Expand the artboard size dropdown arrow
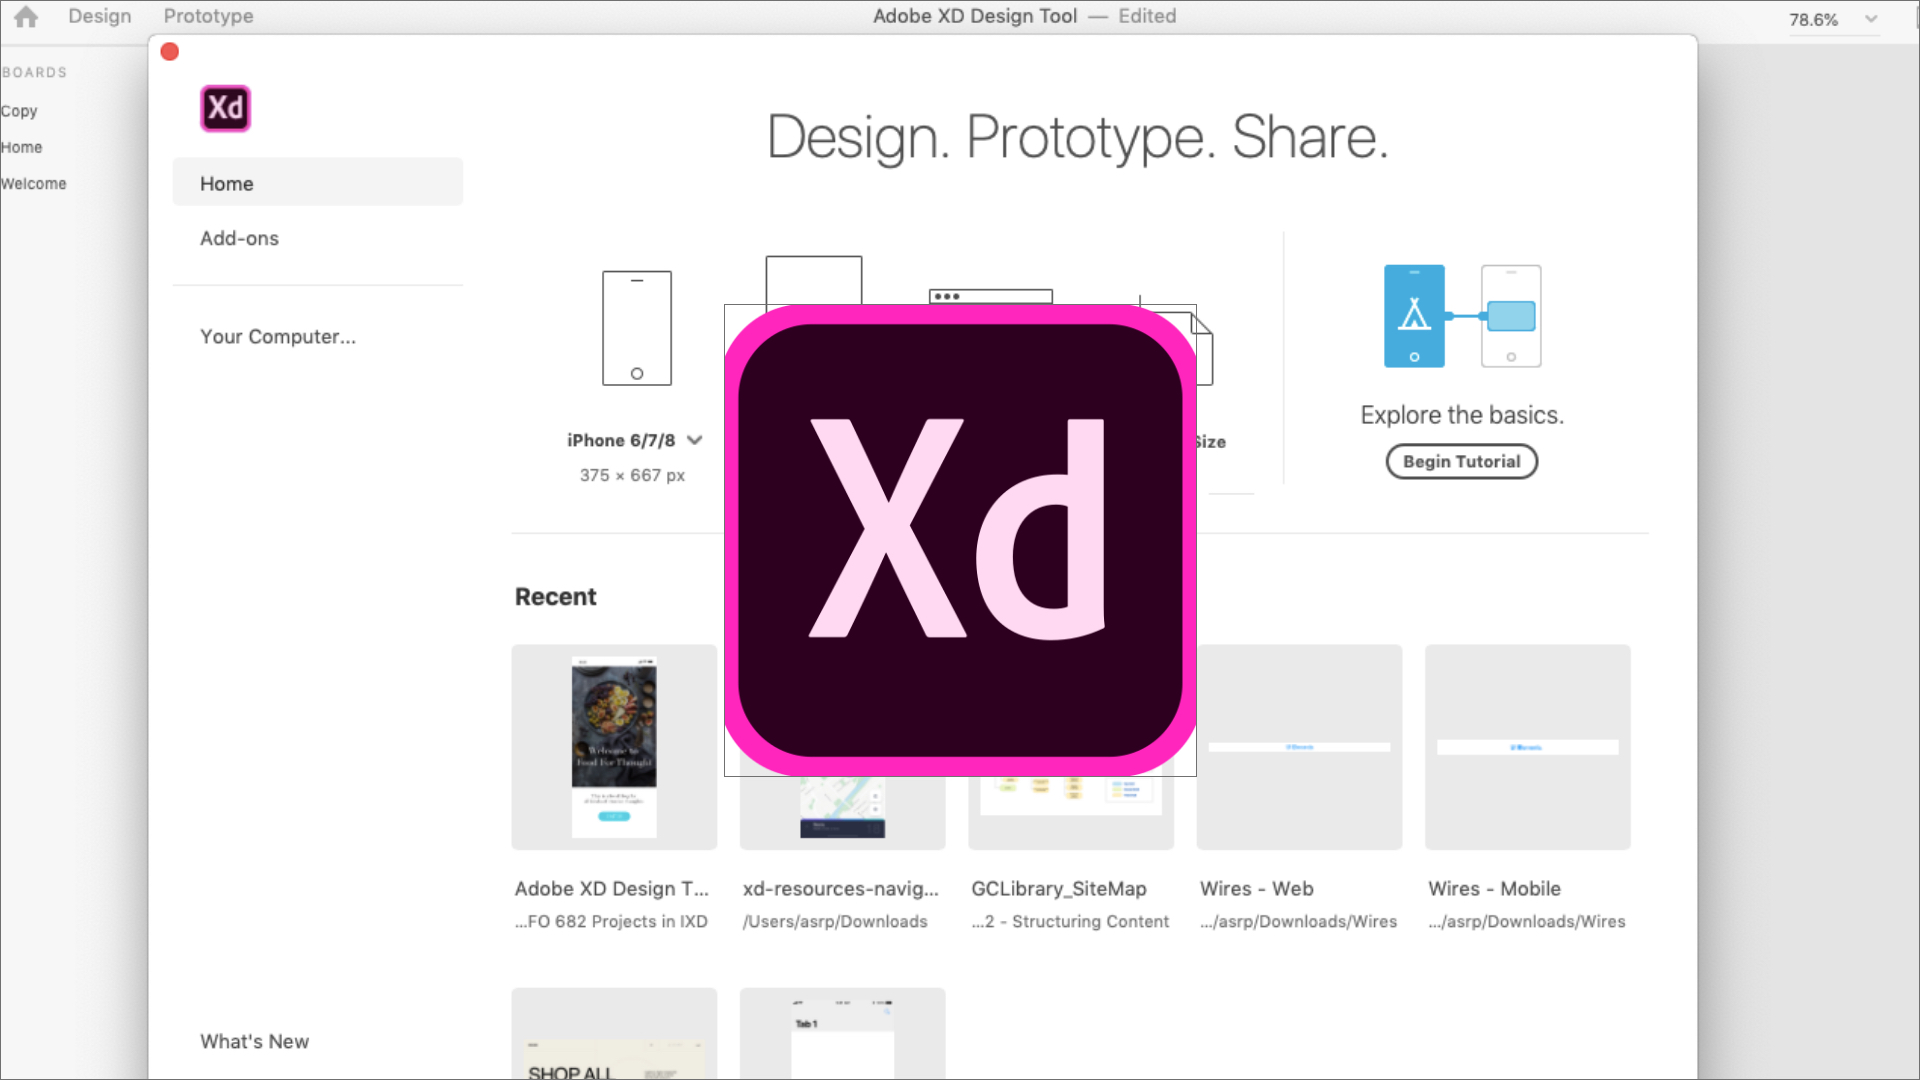The width and height of the screenshot is (1920, 1080). (x=695, y=439)
